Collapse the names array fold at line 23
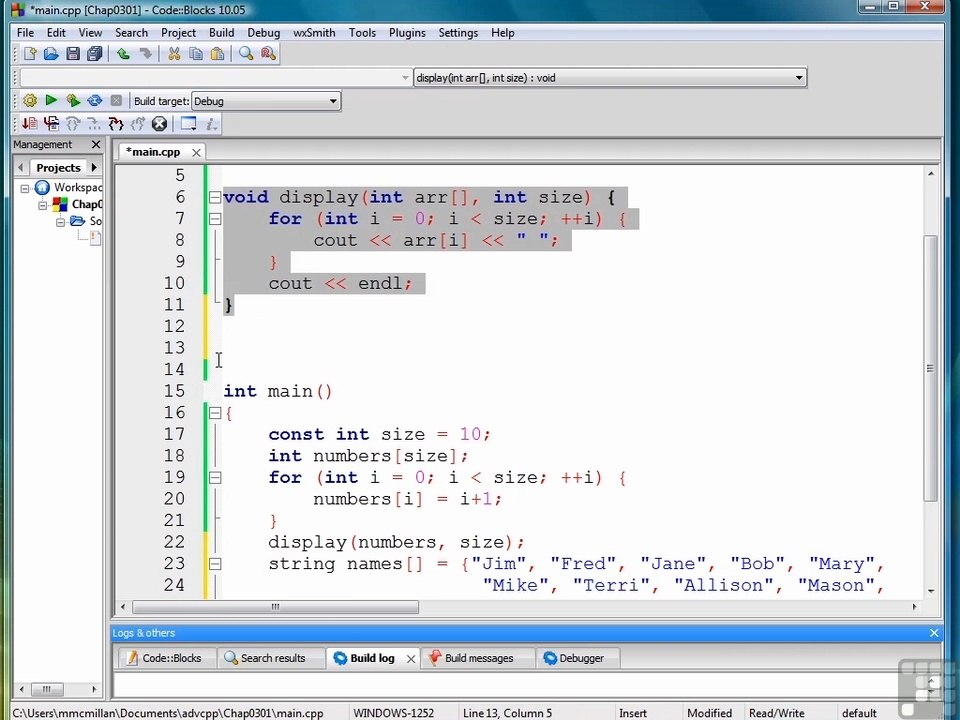The width and height of the screenshot is (960, 720). [x=215, y=564]
